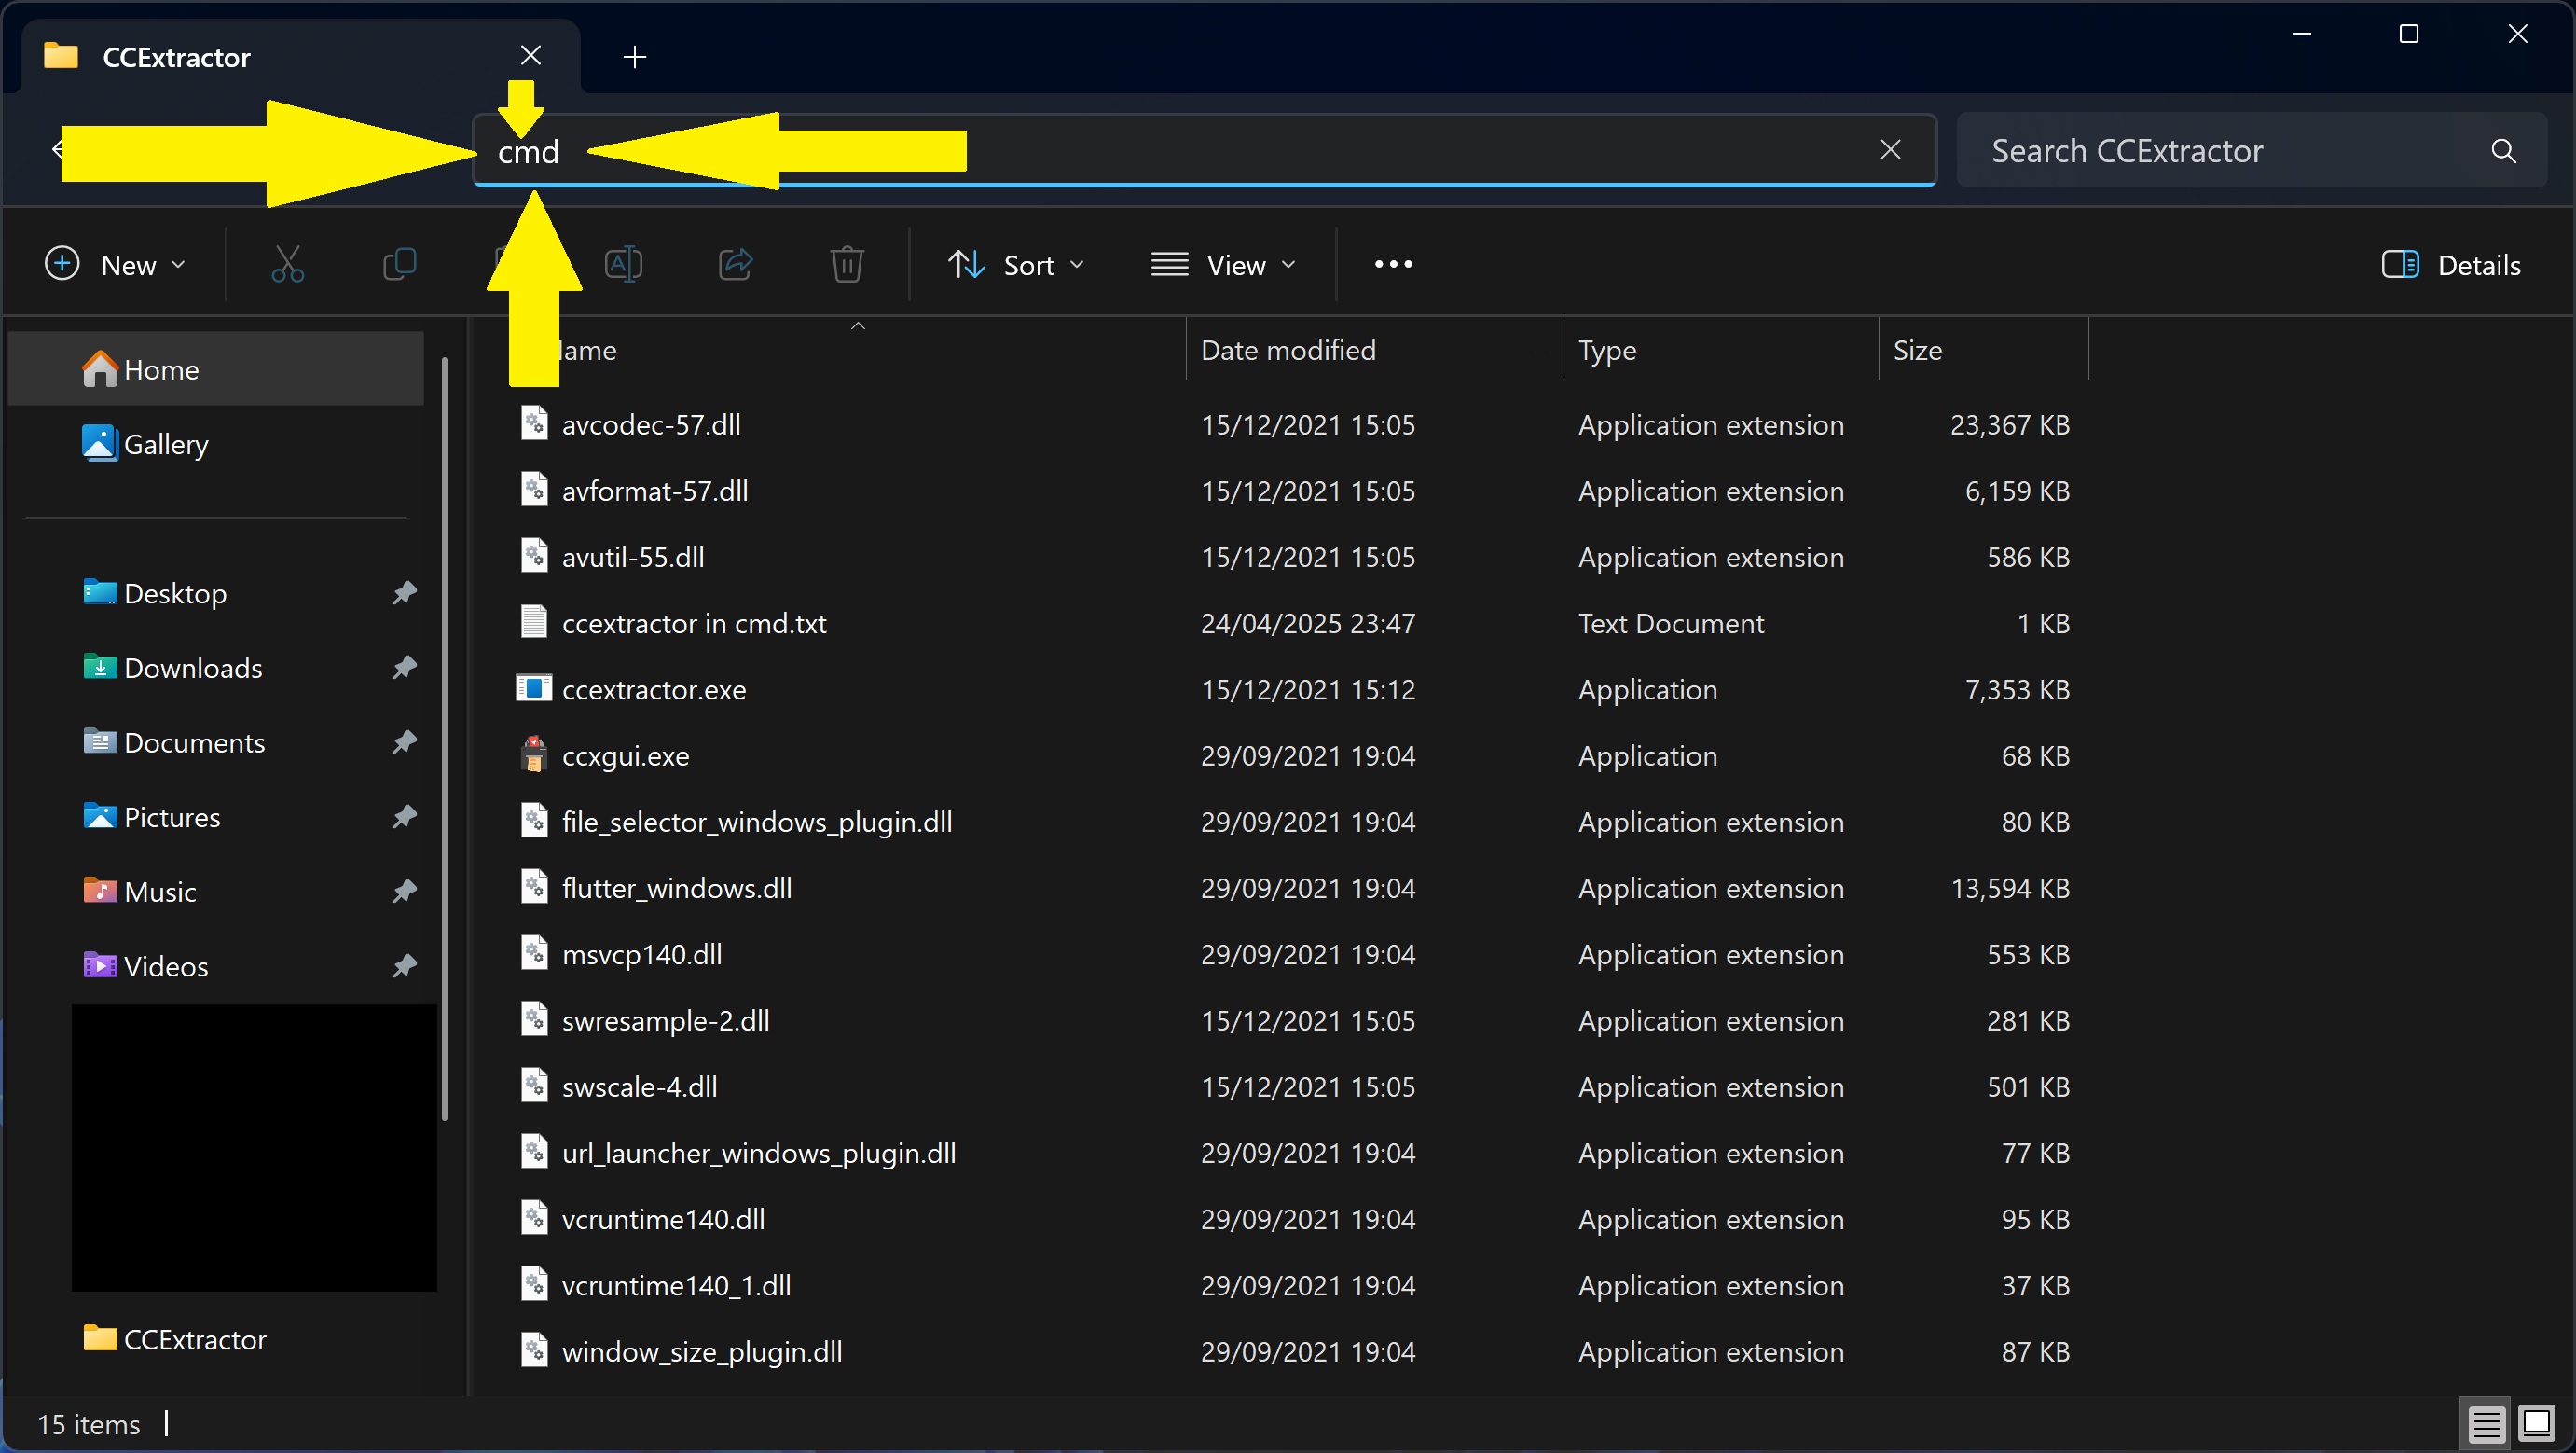The image size is (2576, 1453).
Task: Toggle the Details pane
Action: (x=2450, y=265)
